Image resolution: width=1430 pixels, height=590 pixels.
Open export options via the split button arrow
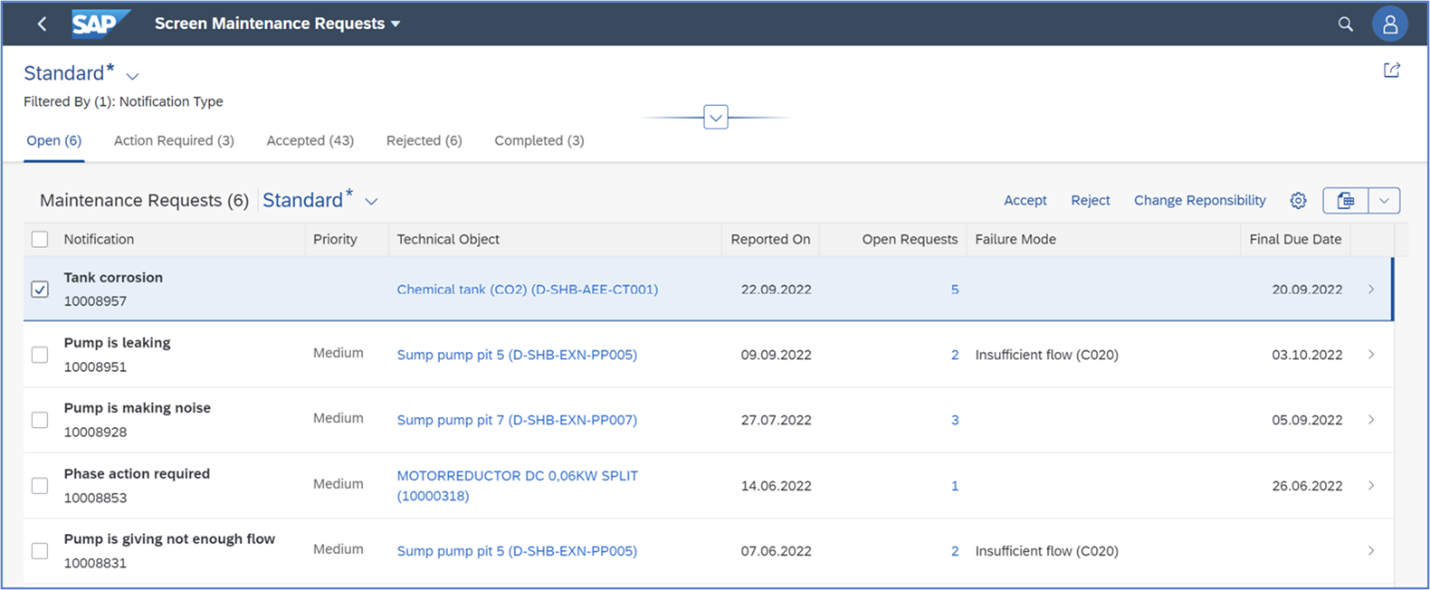pos(1385,200)
